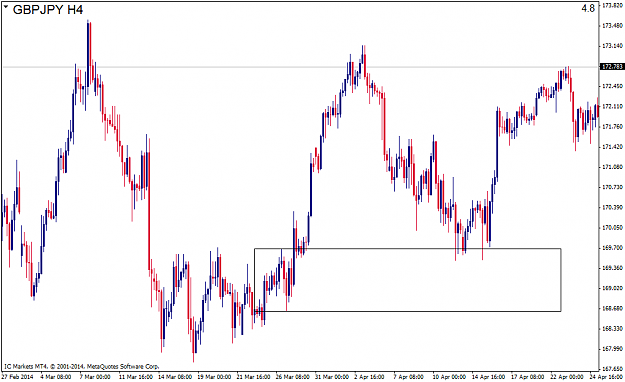Click the 170.050 price axis label
This screenshot has width=625, height=382.
pos(613,228)
